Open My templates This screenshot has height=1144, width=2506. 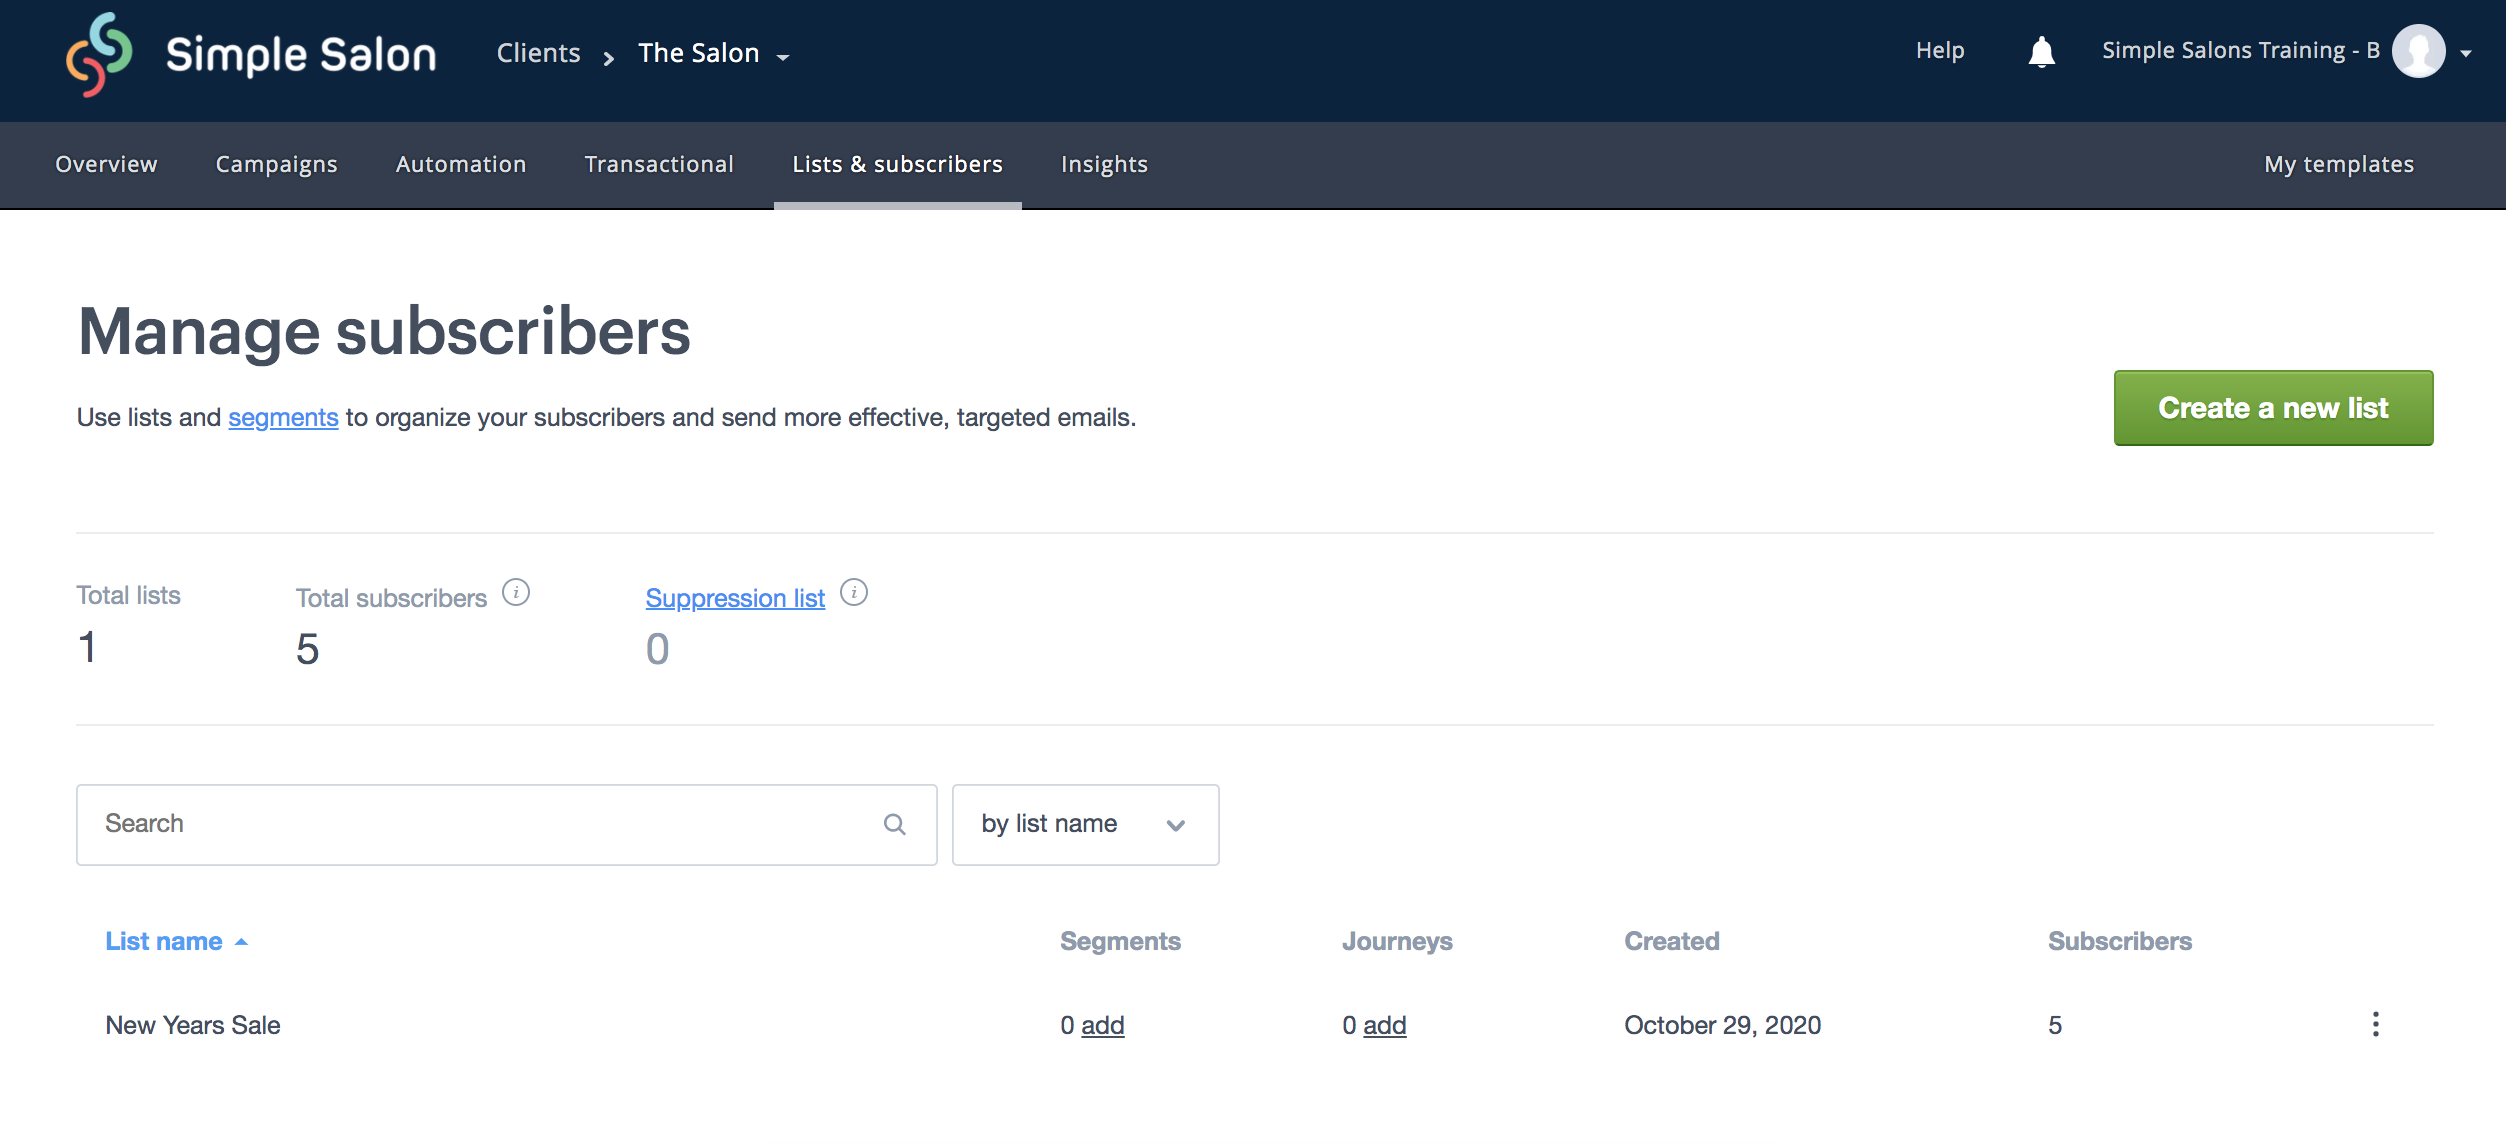tap(2339, 165)
